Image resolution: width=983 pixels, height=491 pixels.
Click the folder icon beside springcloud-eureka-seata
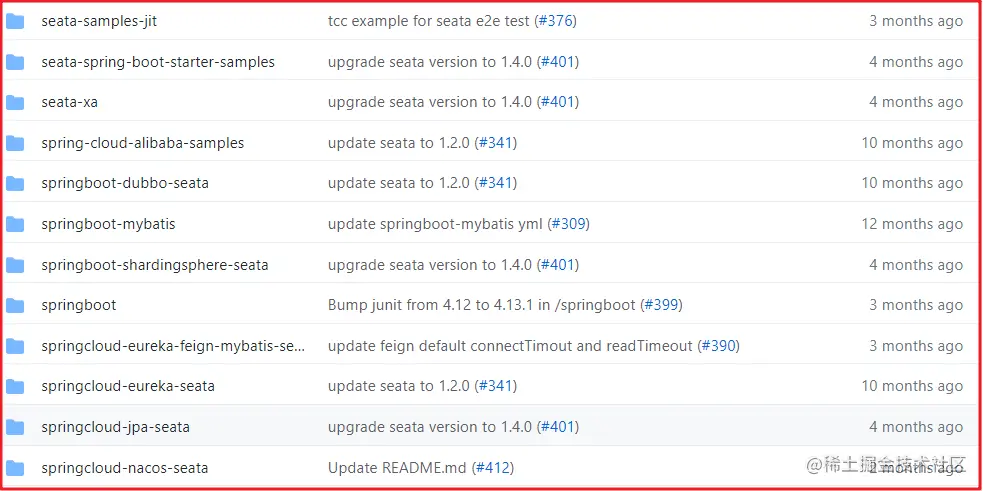click(15, 386)
